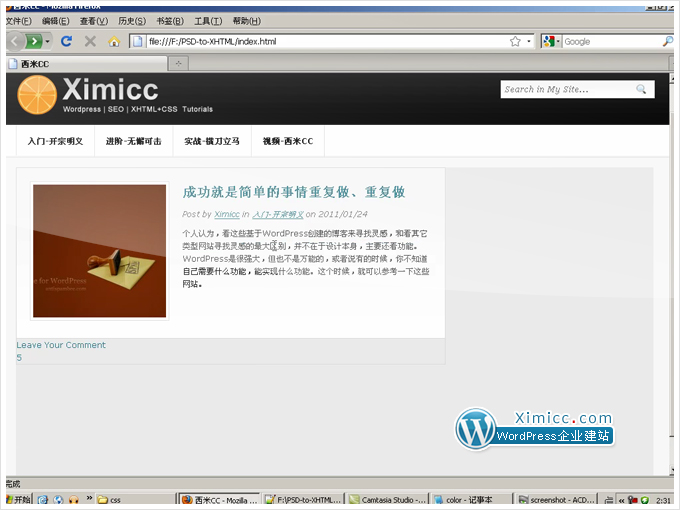Open the 书签(B) menu
The width and height of the screenshot is (680, 510).
tap(170, 21)
